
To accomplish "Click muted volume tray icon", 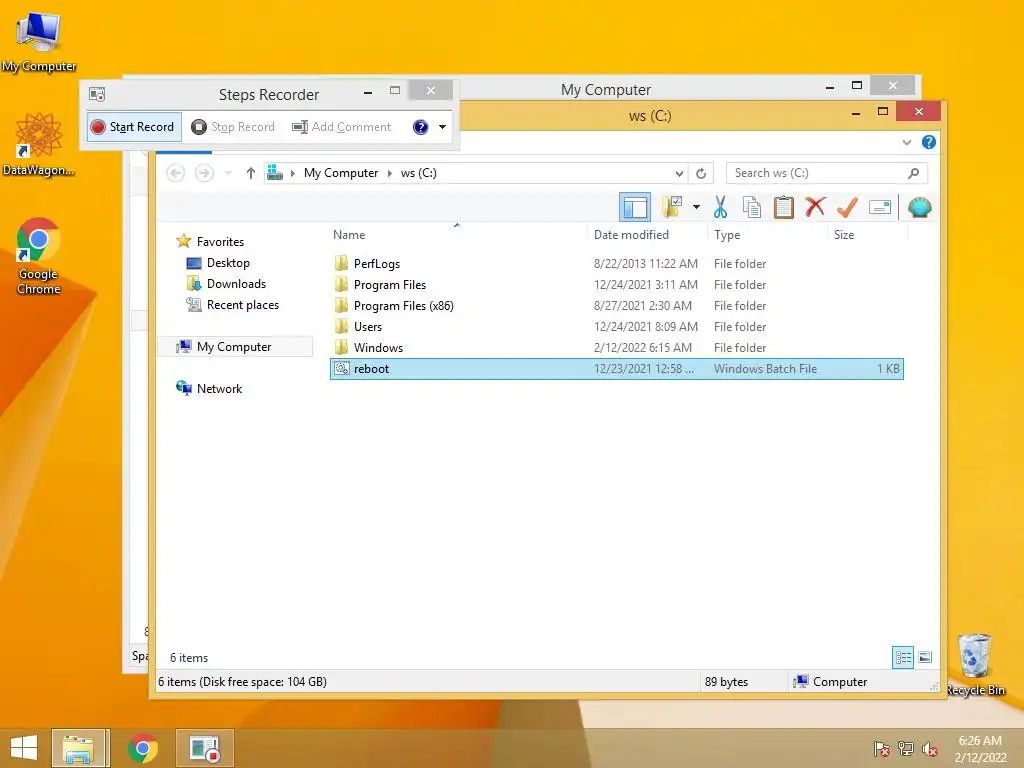I will click(x=930, y=749).
